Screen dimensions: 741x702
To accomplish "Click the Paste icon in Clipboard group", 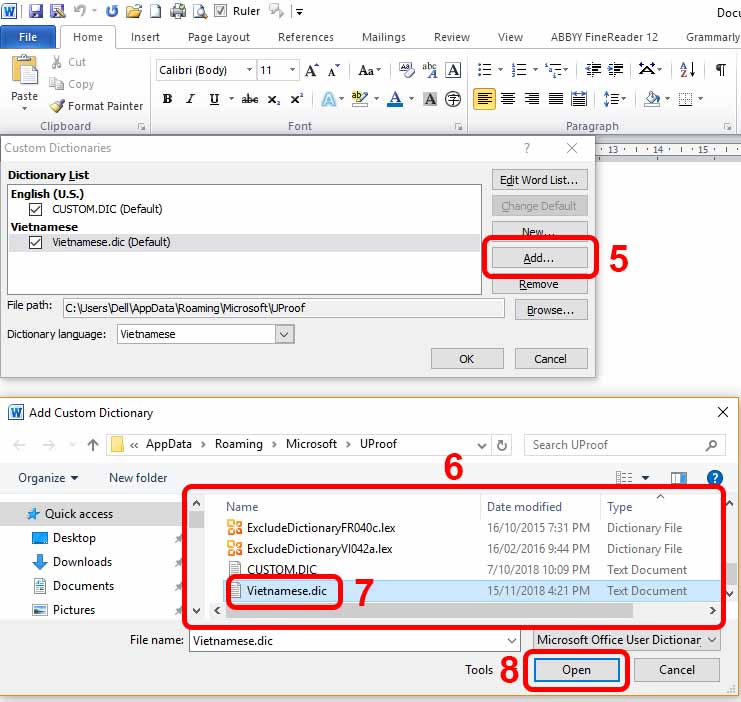I will pos(24,71).
